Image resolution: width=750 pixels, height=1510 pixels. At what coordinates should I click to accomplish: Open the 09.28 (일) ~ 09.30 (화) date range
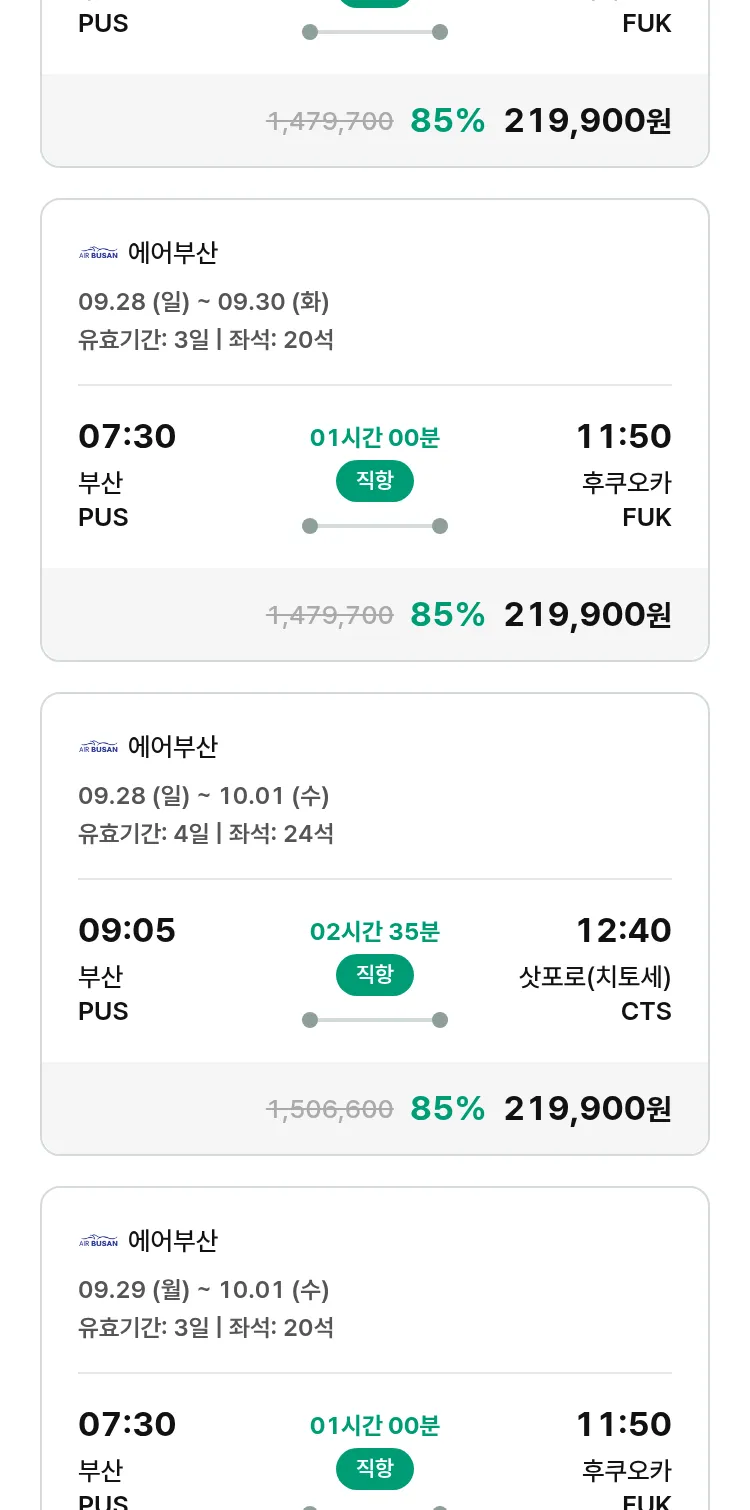(x=204, y=302)
